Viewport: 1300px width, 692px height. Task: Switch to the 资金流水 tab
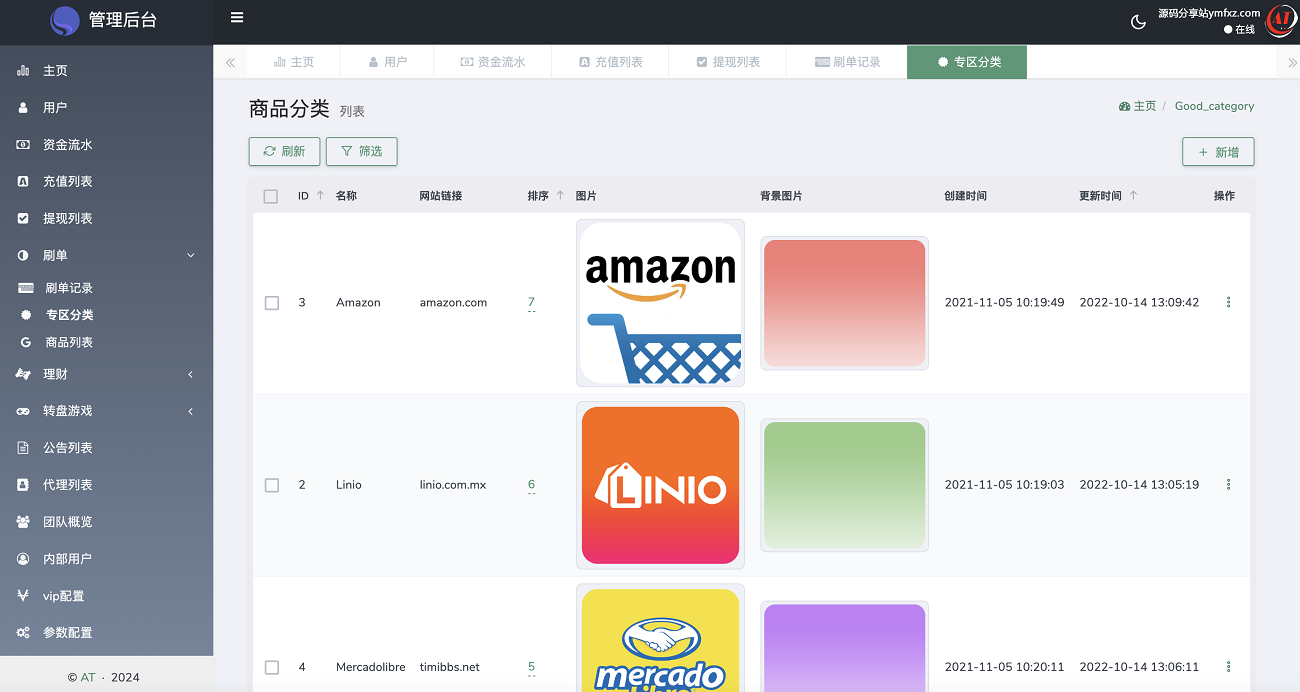(492, 62)
